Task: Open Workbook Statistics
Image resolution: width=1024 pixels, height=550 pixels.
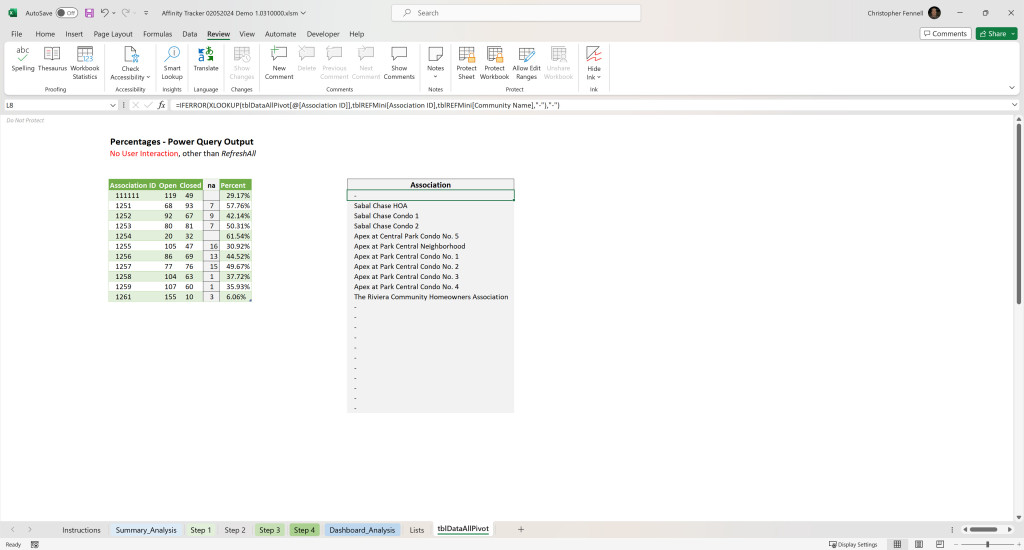Action: 85,63
